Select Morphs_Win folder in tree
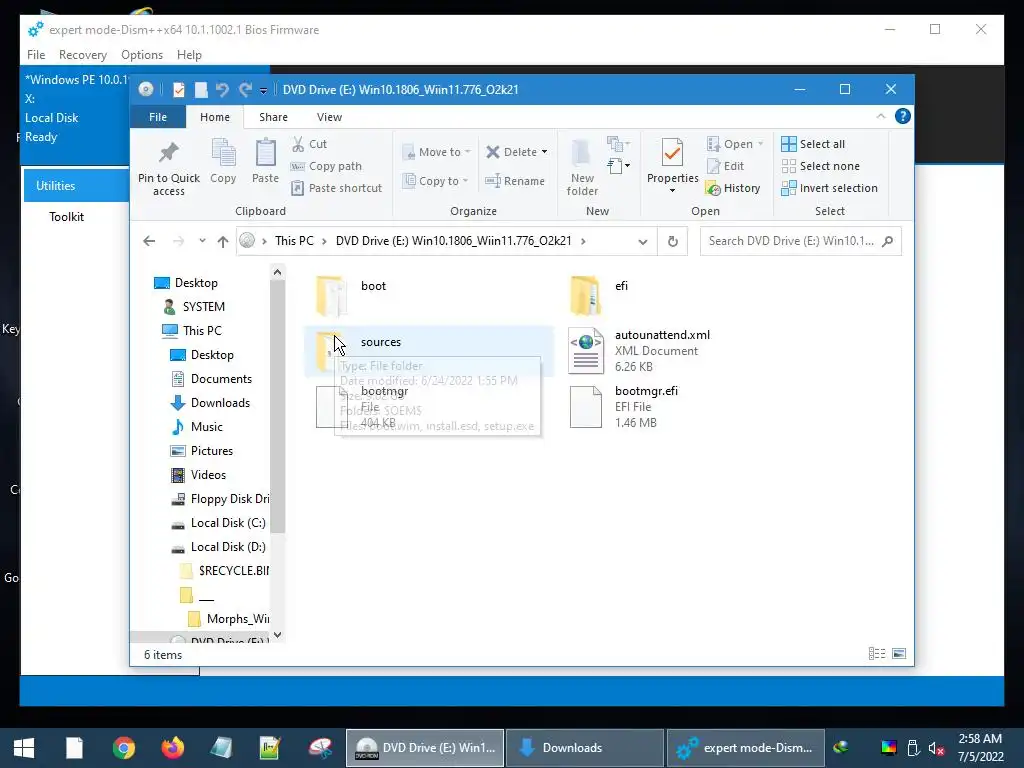This screenshot has height=768, width=1024. [x=229, y=619]
